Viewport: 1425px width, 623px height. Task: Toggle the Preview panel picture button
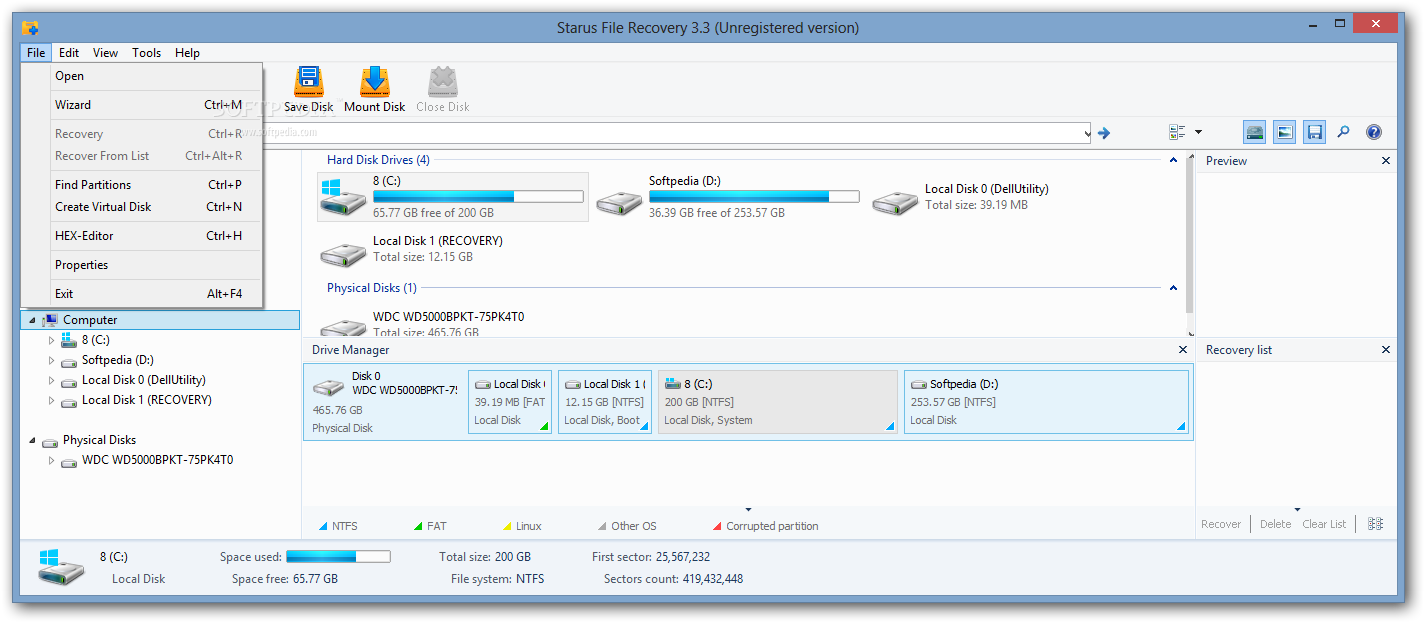click(x=1285, y=132)
